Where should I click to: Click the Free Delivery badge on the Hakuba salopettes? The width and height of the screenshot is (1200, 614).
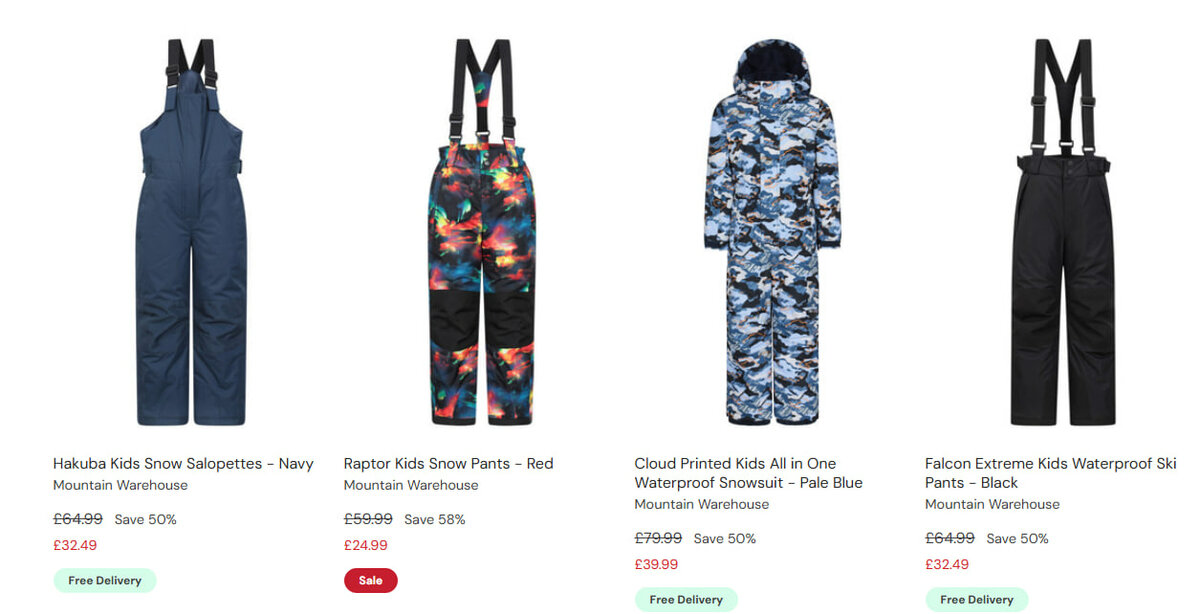click(105, 581)
